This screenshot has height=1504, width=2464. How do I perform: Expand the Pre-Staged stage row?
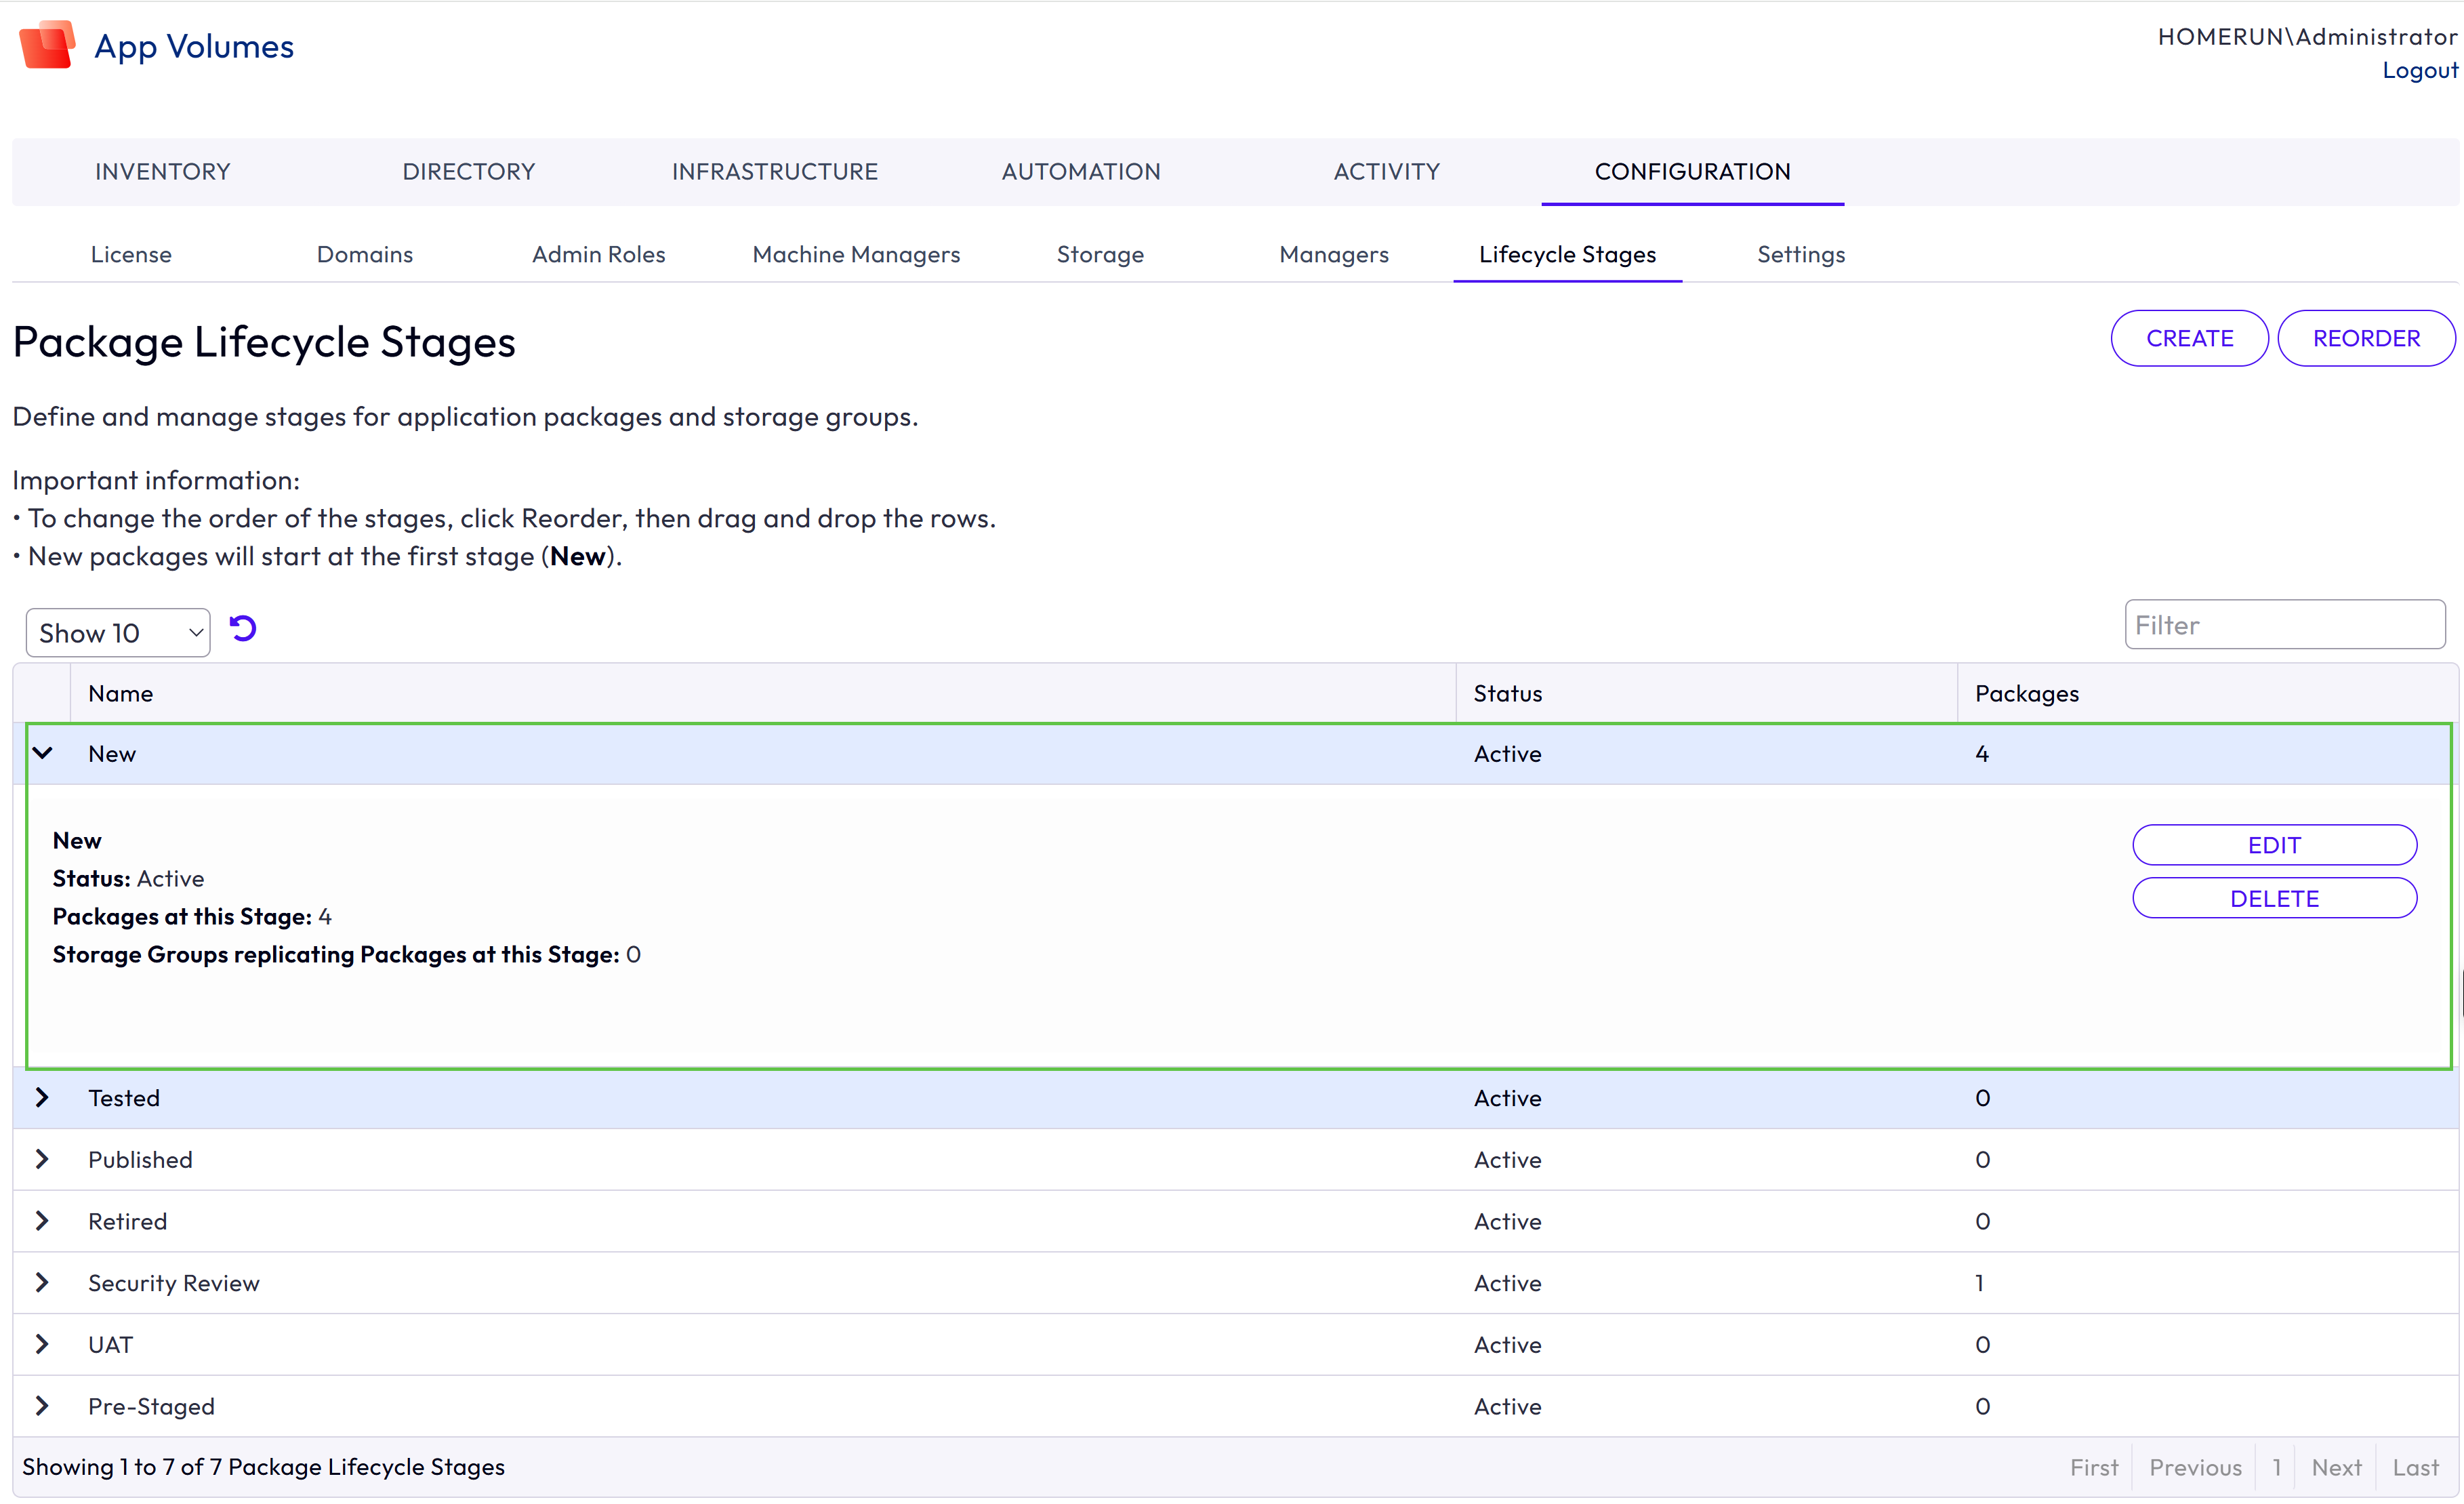point(42,1406)
